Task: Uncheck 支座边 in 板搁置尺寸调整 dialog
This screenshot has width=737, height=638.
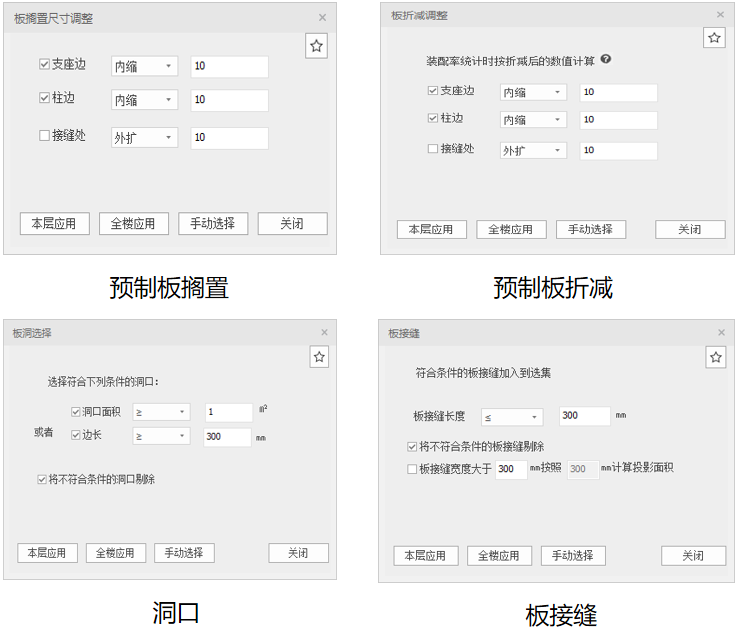Action: 44,64
